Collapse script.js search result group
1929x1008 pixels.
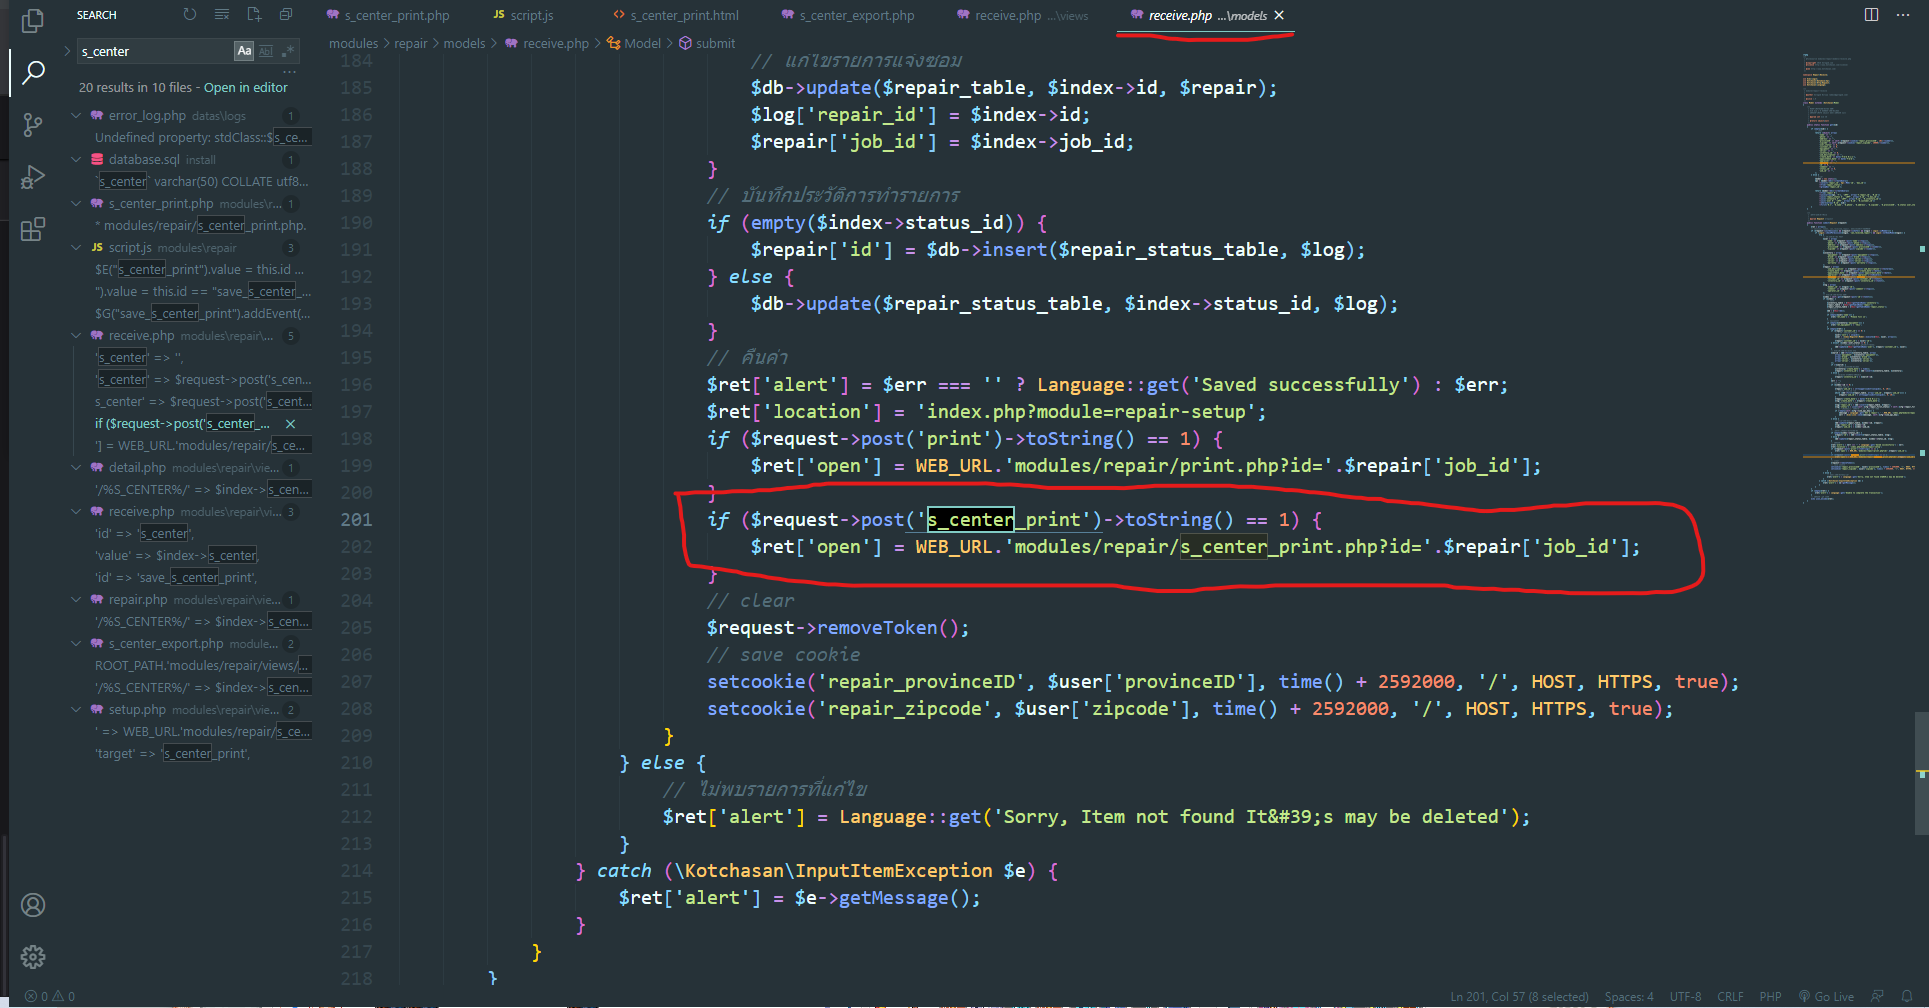click(76, 248)
